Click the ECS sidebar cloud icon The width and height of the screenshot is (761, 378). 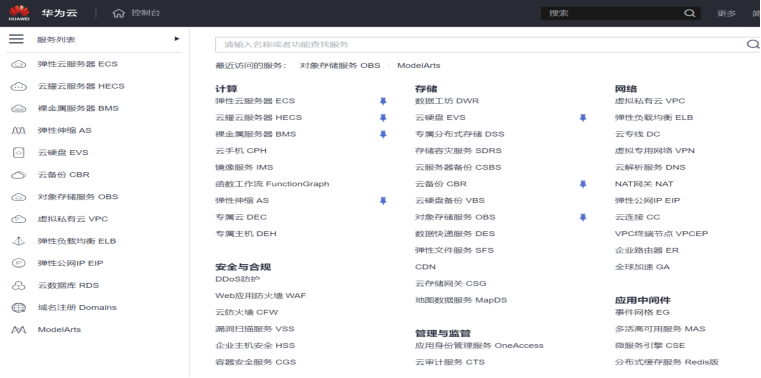point(18,64)
